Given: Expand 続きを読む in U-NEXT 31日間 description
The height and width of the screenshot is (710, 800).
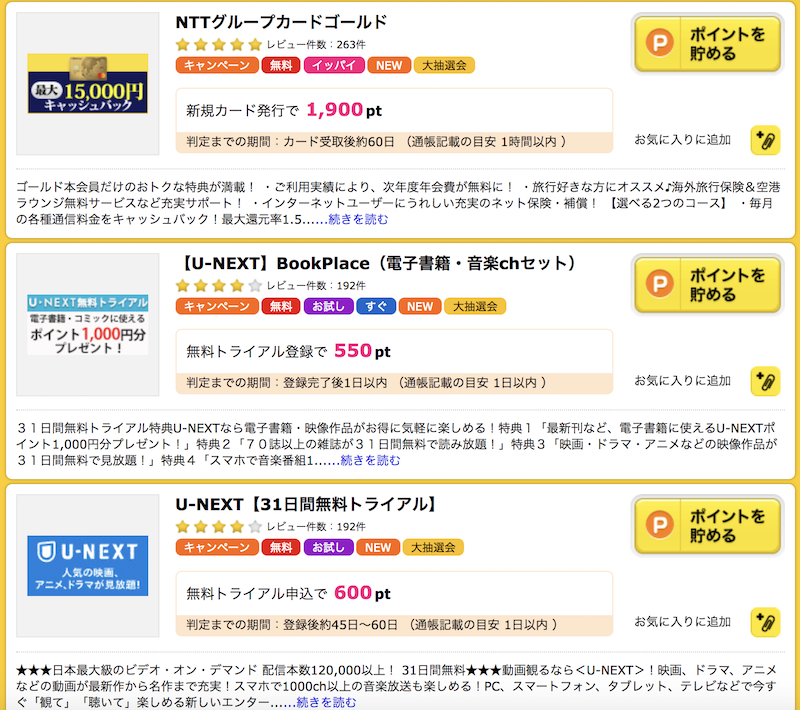Looking at the screenshot, I should pyautogui.click(x=326, y=702).
